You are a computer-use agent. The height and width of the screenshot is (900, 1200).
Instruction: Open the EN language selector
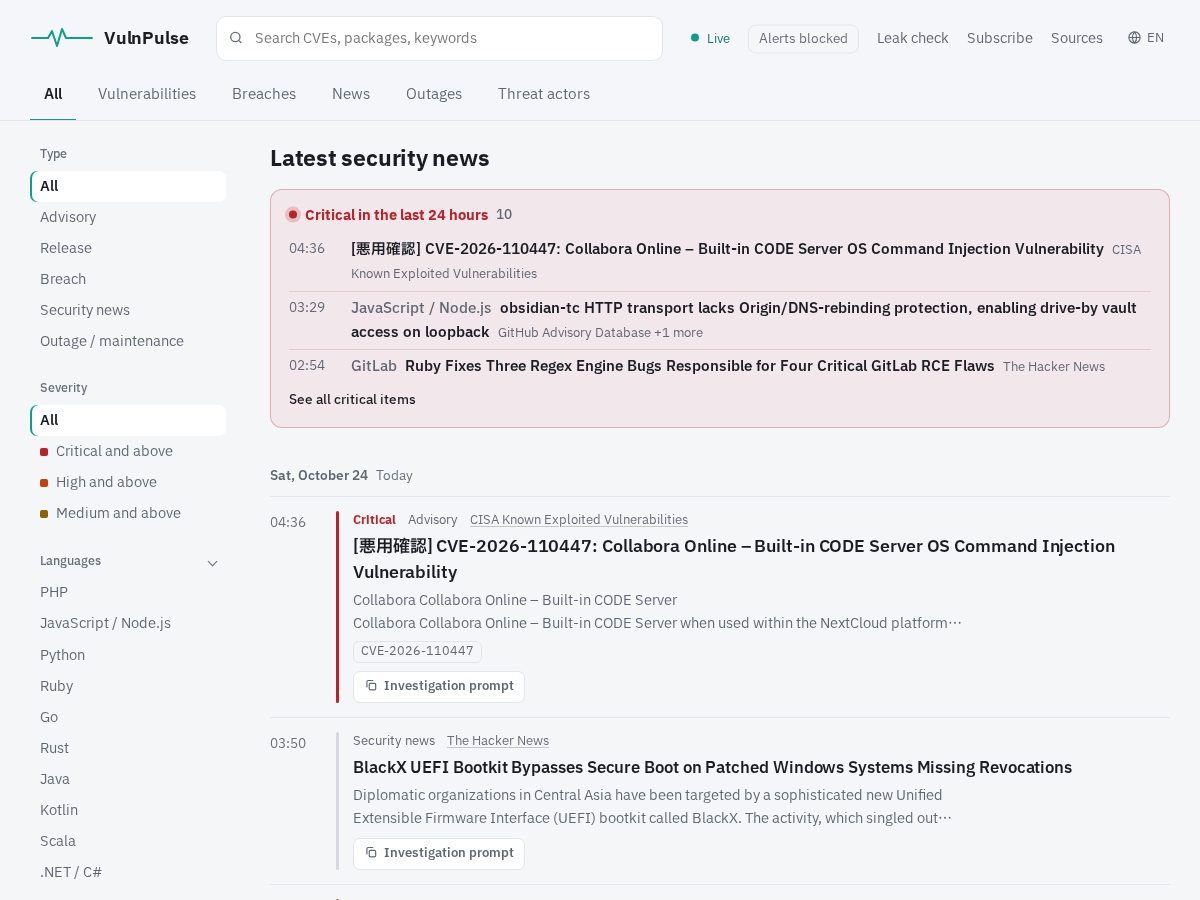1146,38
